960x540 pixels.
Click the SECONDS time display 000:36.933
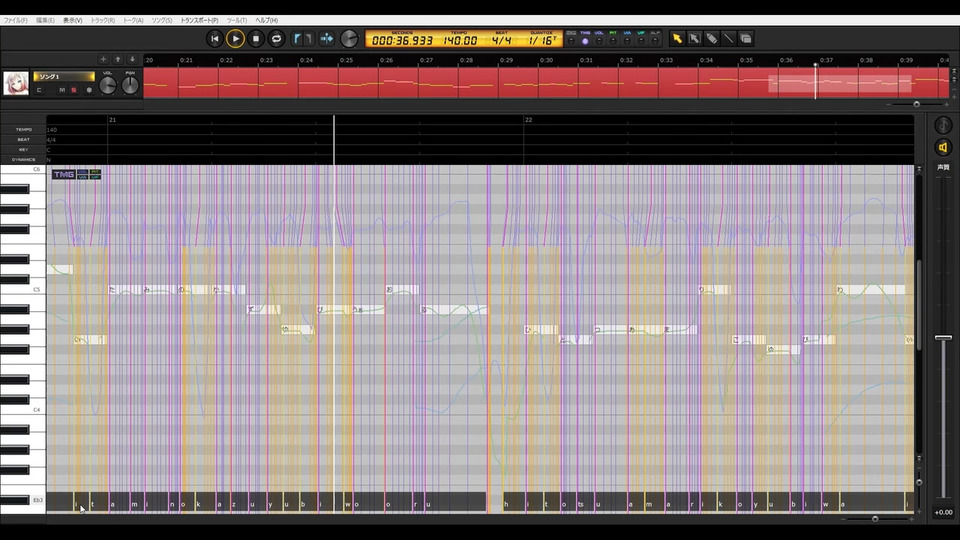coord(402,40)
